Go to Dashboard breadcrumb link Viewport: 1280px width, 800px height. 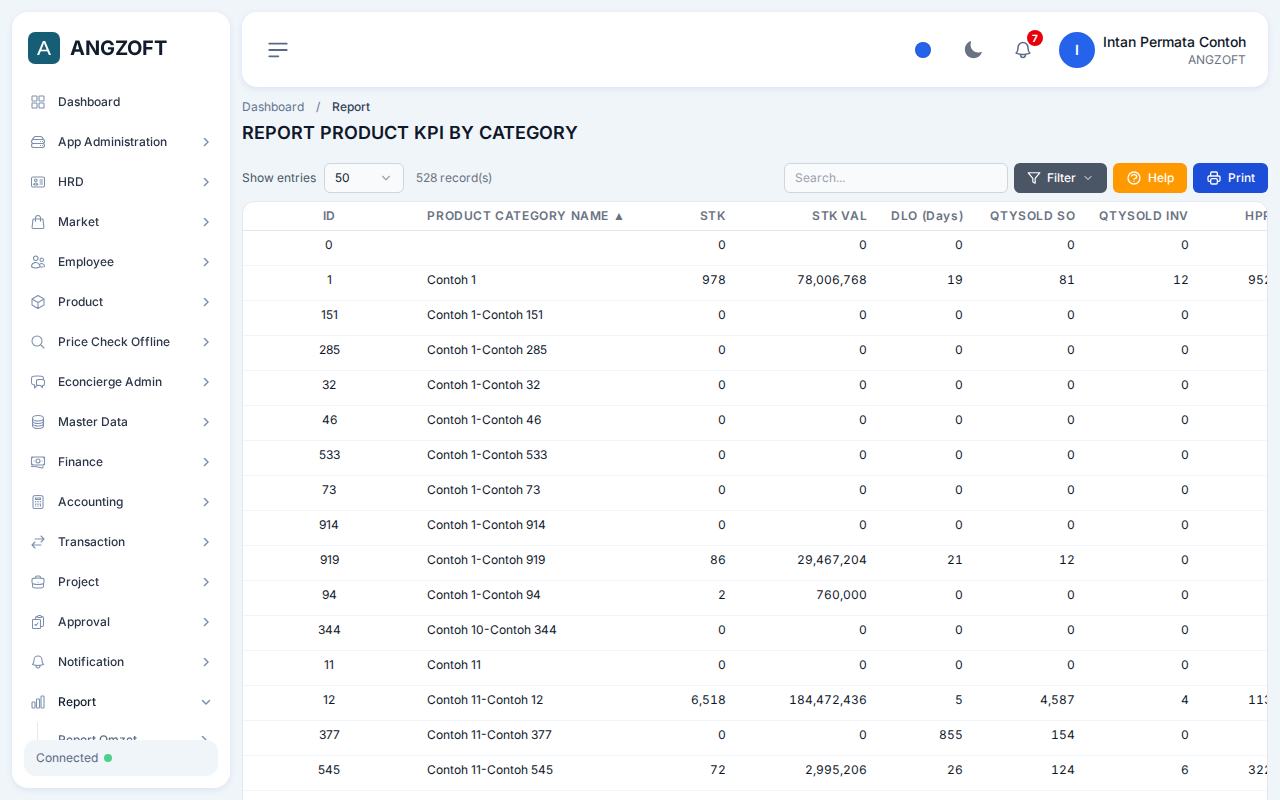pos(273,107)
